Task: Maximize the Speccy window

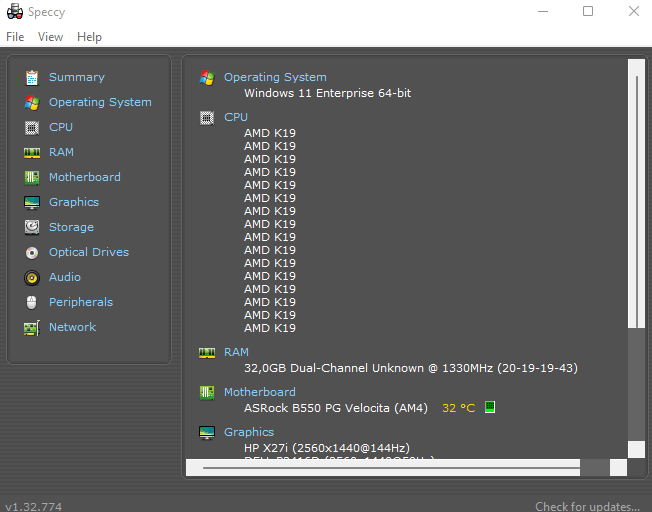Action: tap(588, 12)
